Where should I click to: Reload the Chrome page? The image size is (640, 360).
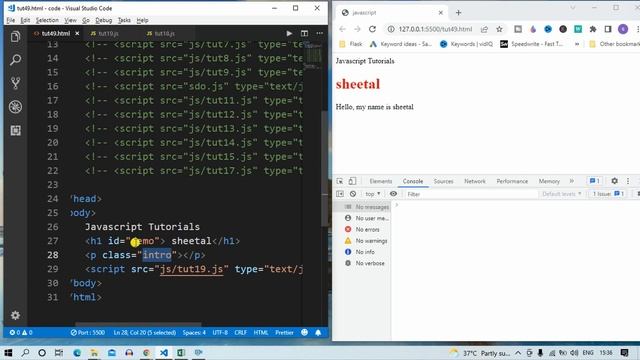[x=372, y=29]
